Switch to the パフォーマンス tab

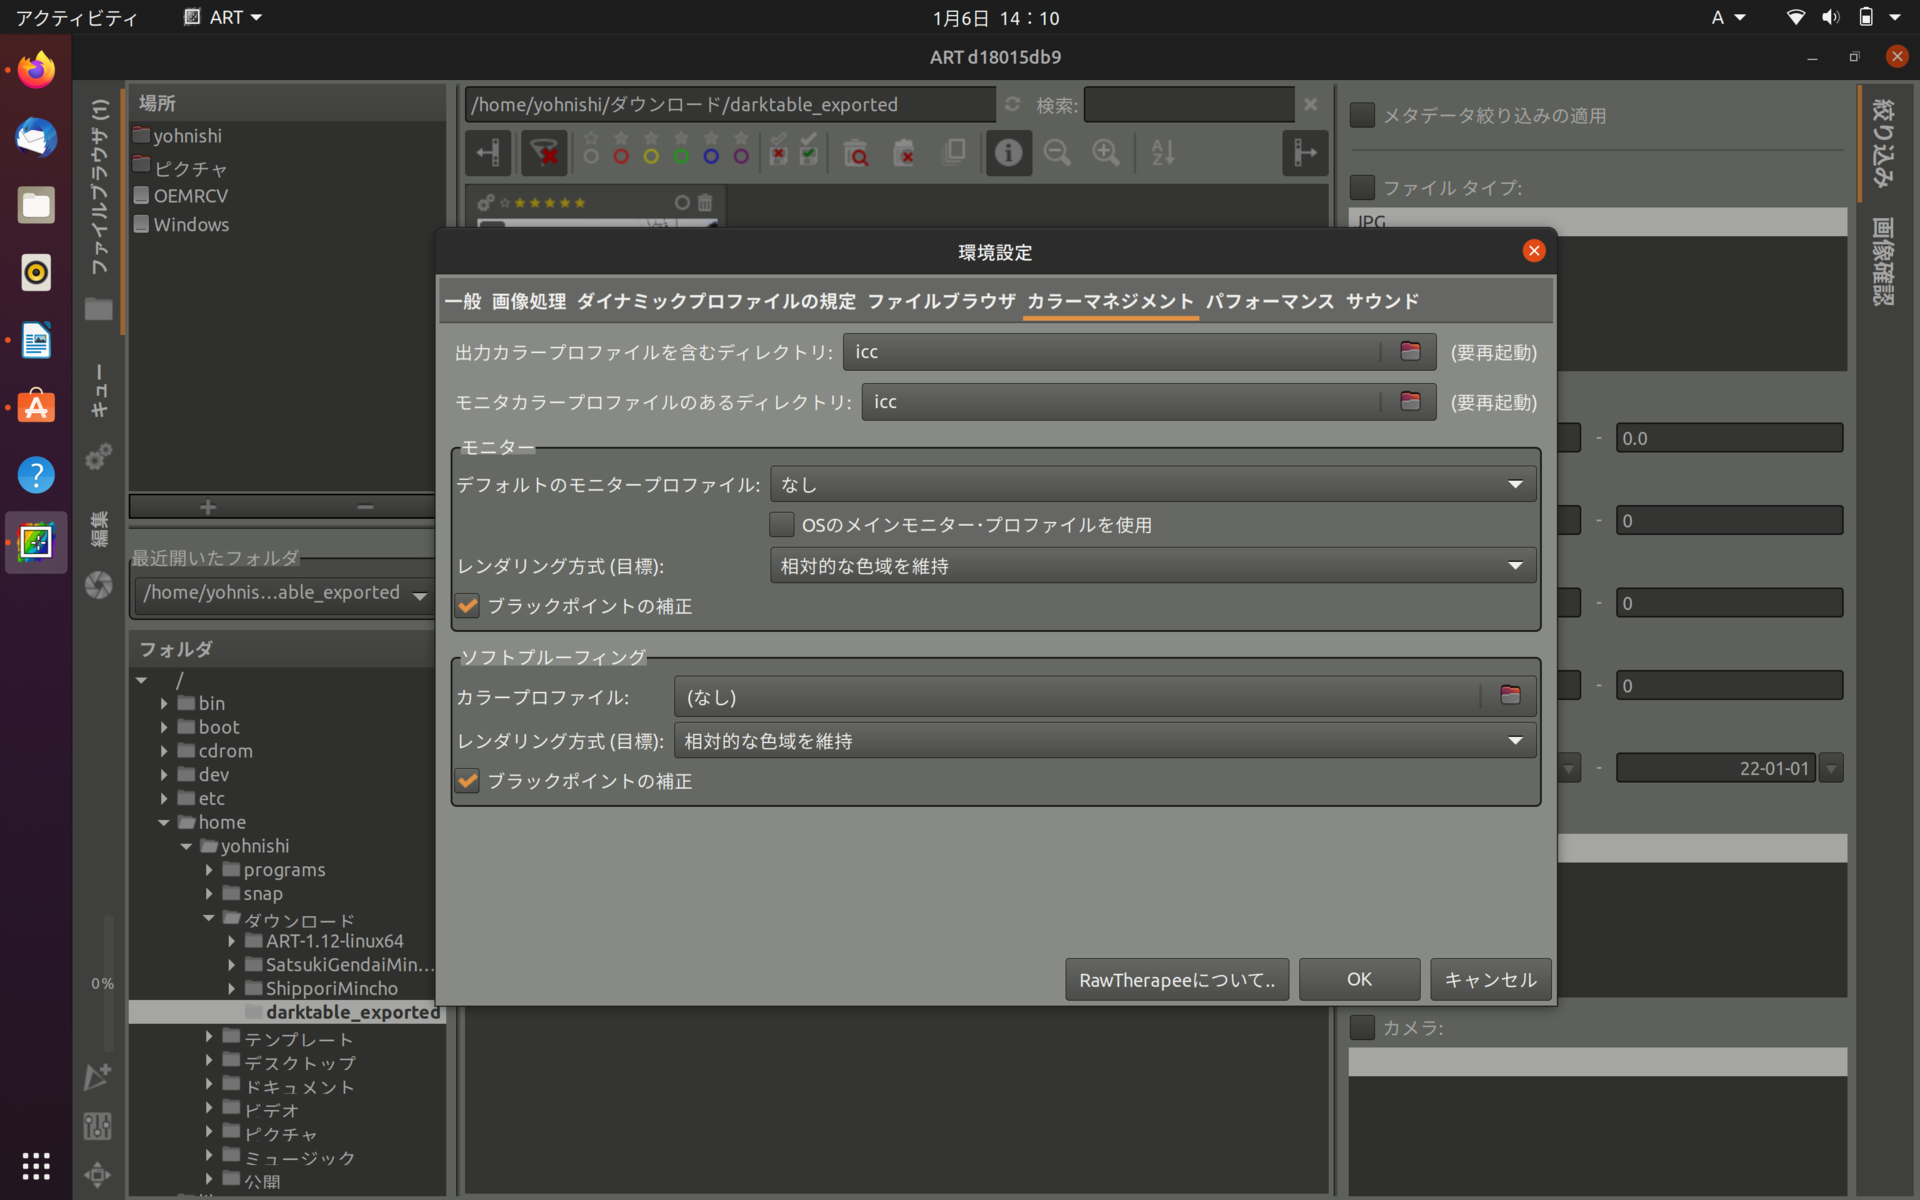point(1270,301)
